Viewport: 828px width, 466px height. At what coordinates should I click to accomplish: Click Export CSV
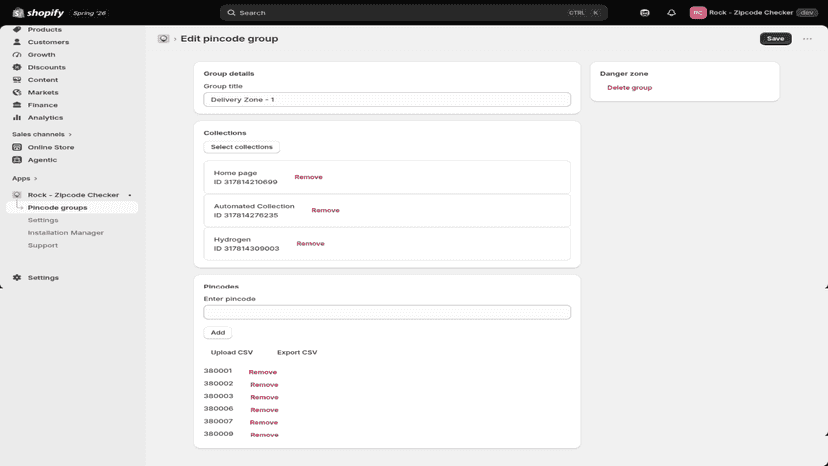pyautogui.click(x=297, y=352)
